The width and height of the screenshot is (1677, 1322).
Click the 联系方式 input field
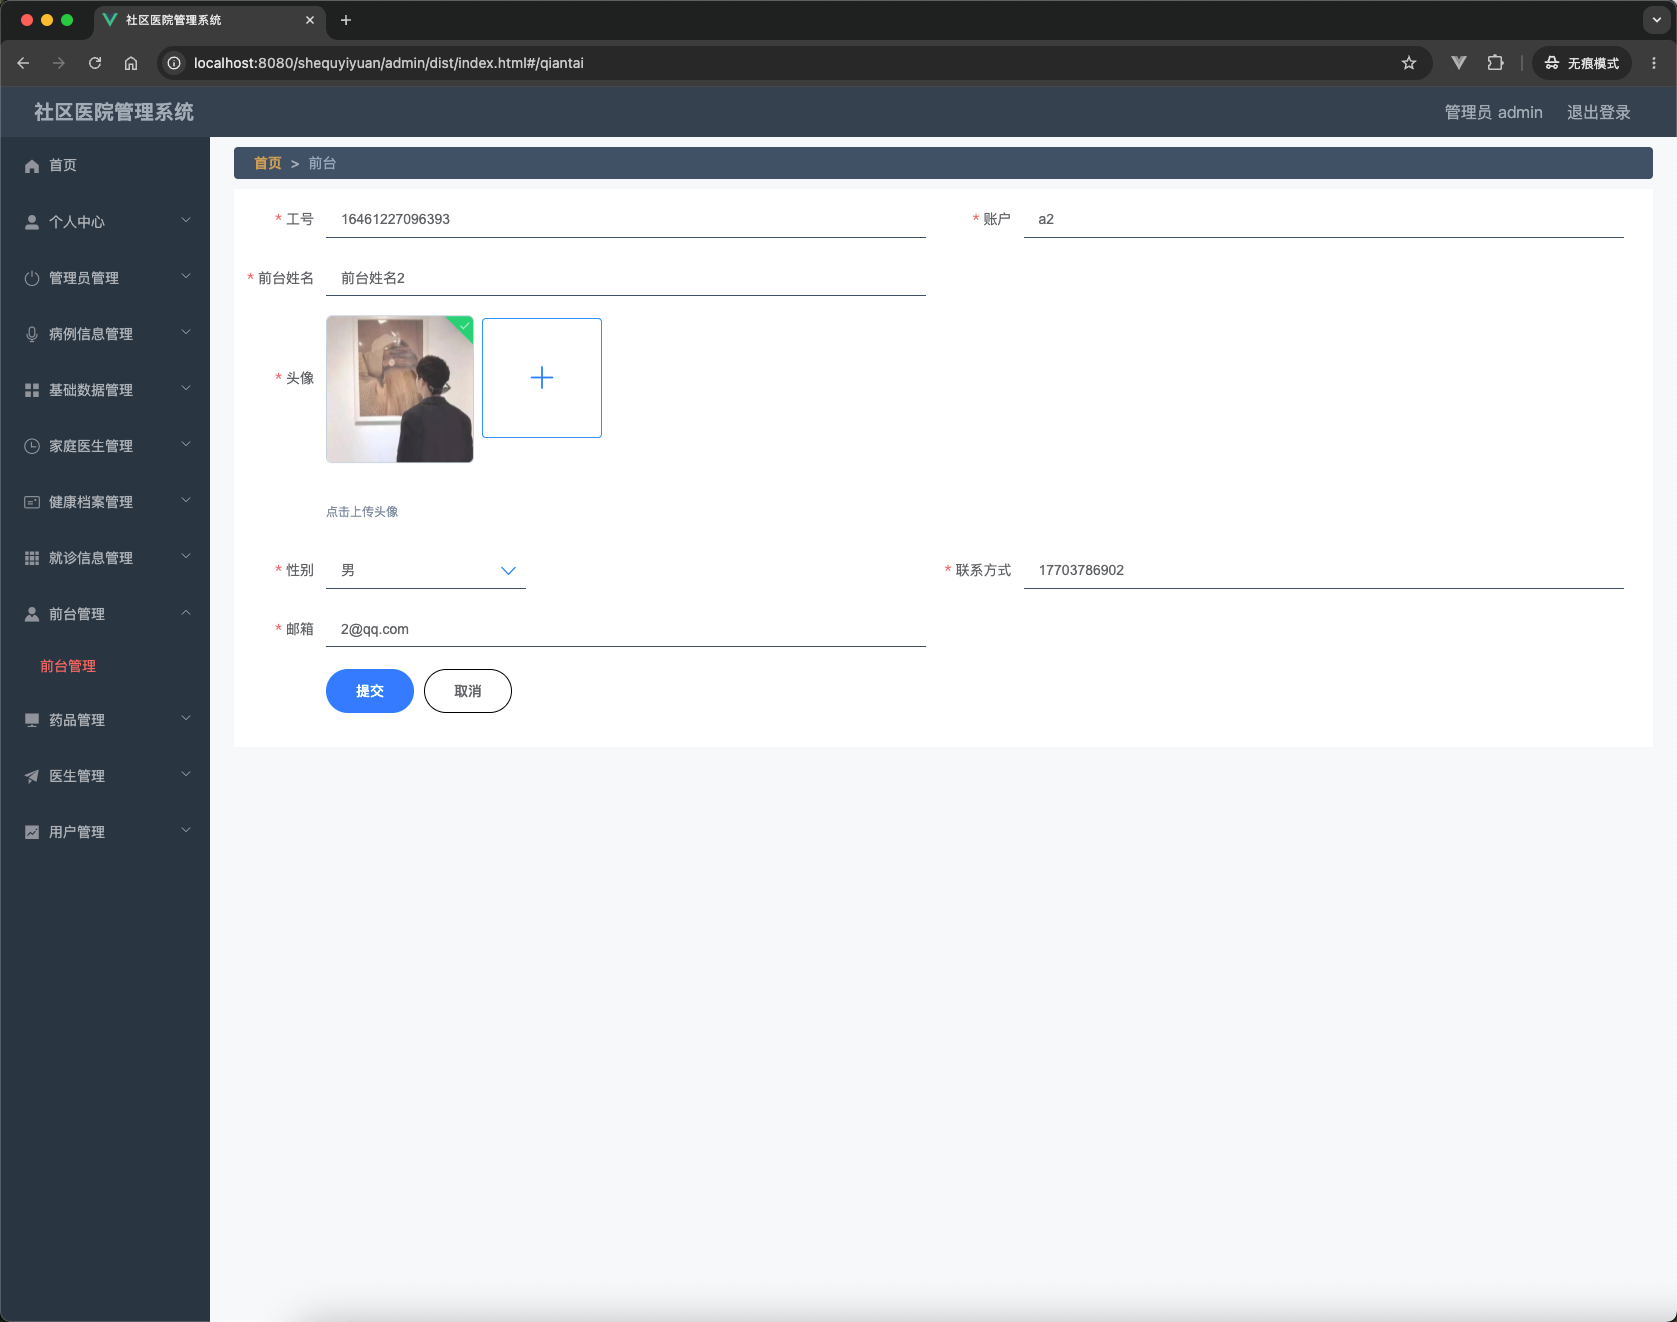point(1324,570)
